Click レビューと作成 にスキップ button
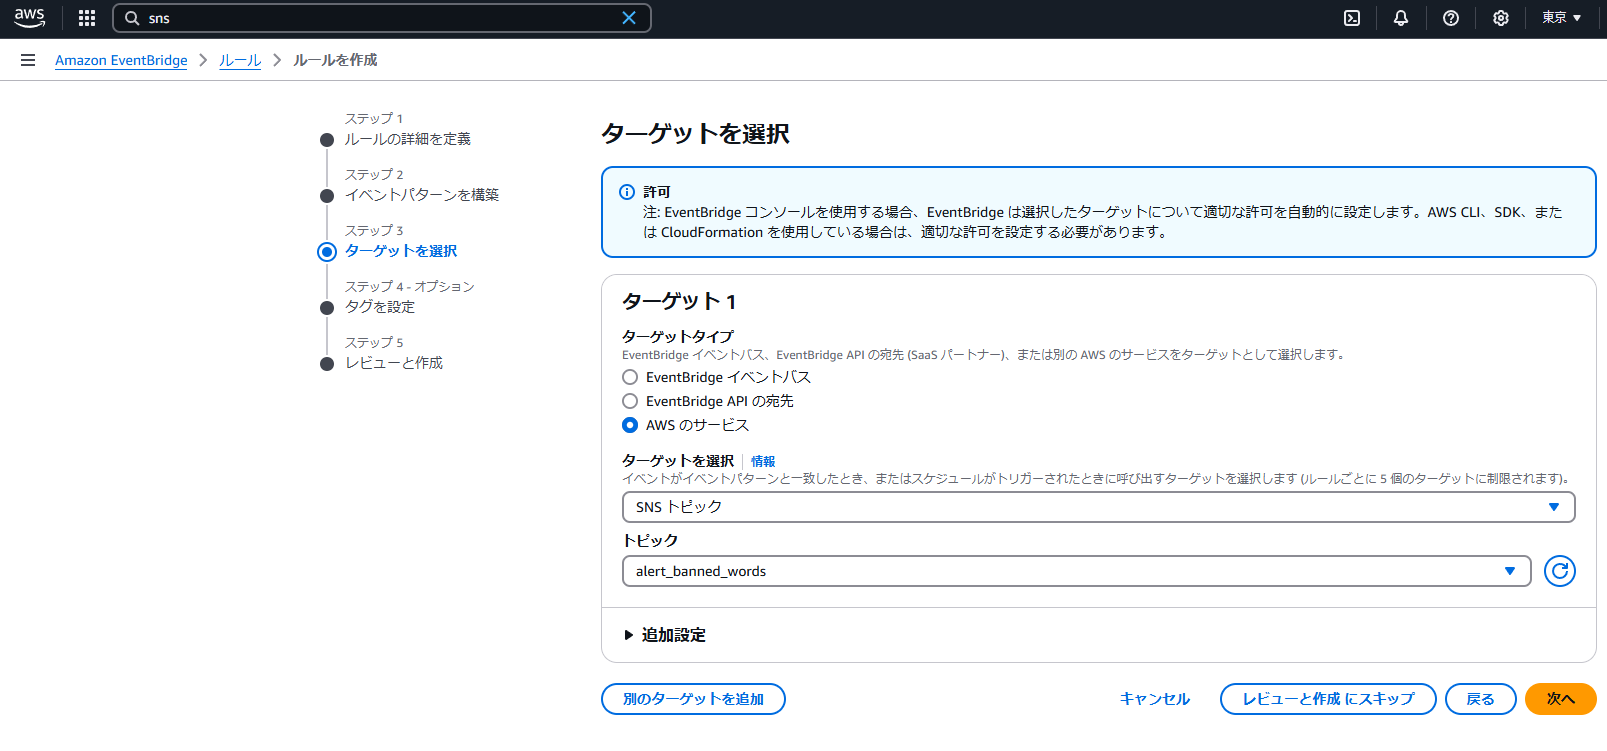 click(1328, 699)
